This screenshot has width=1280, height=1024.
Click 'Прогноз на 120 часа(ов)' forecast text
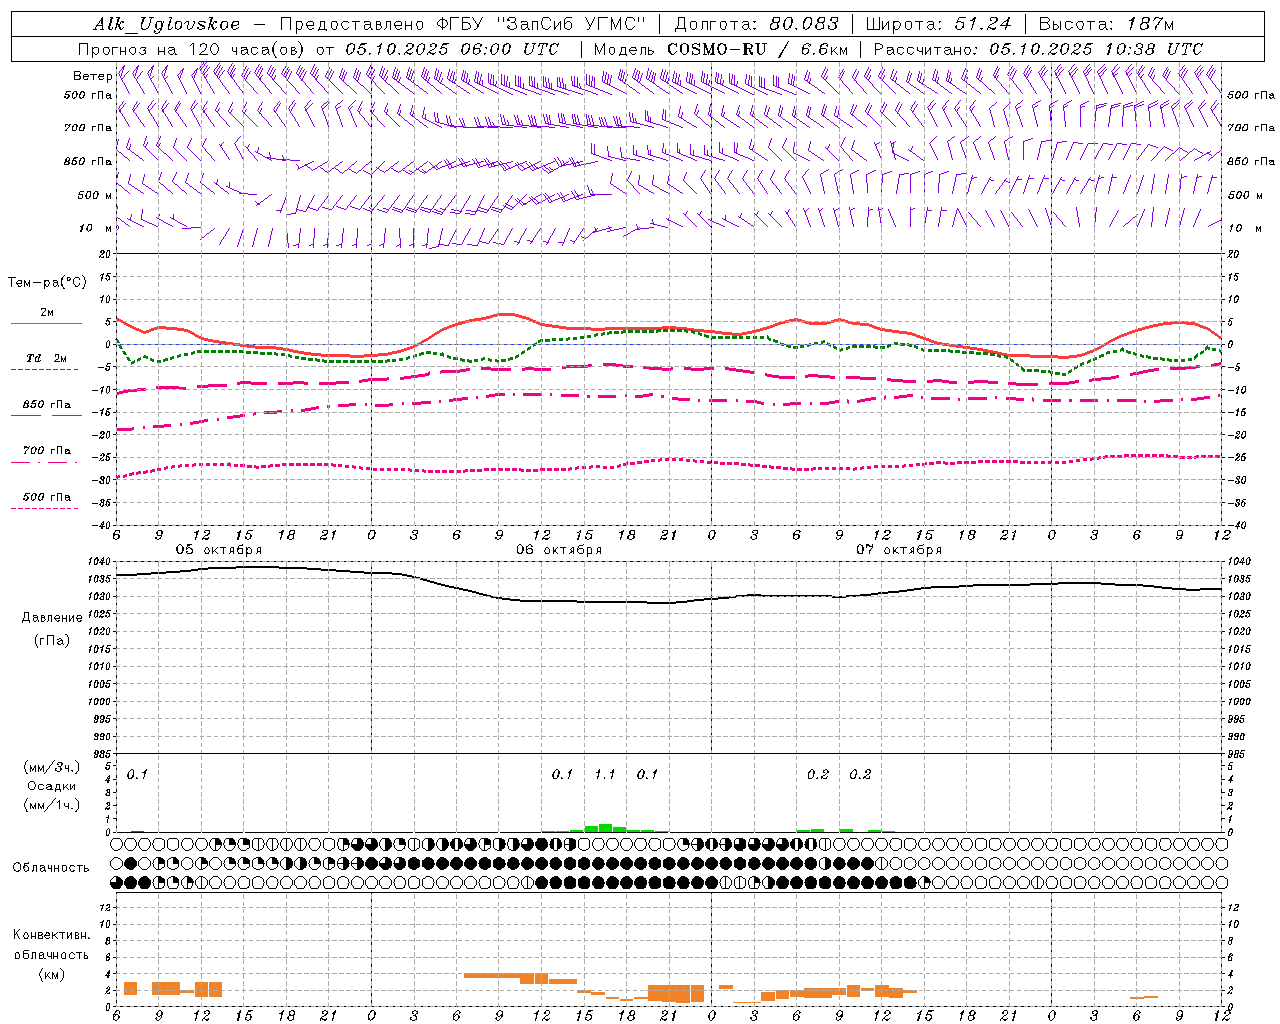click(x=193, y=48)
